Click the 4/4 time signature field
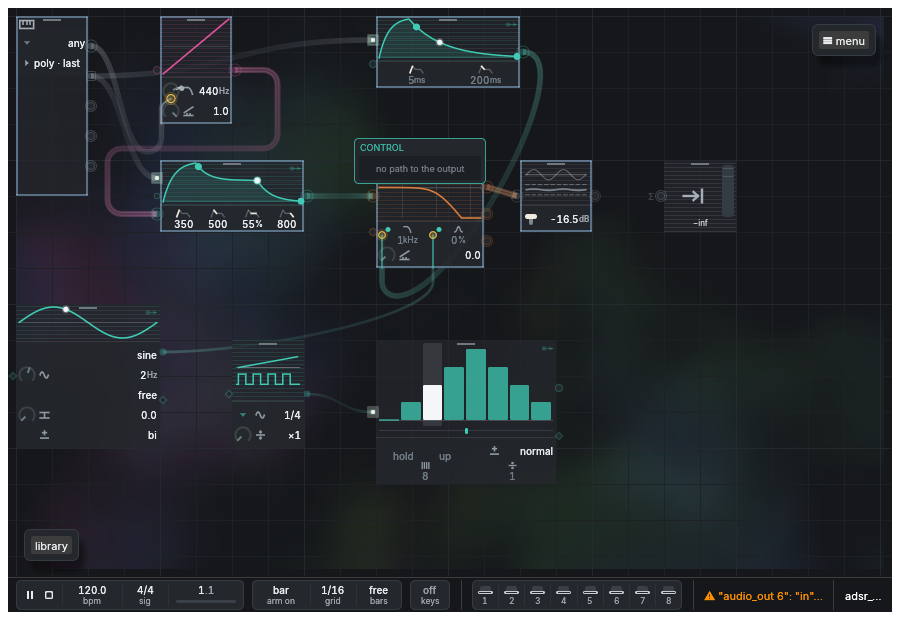900x620 pixels. click(x=145, y=595)
